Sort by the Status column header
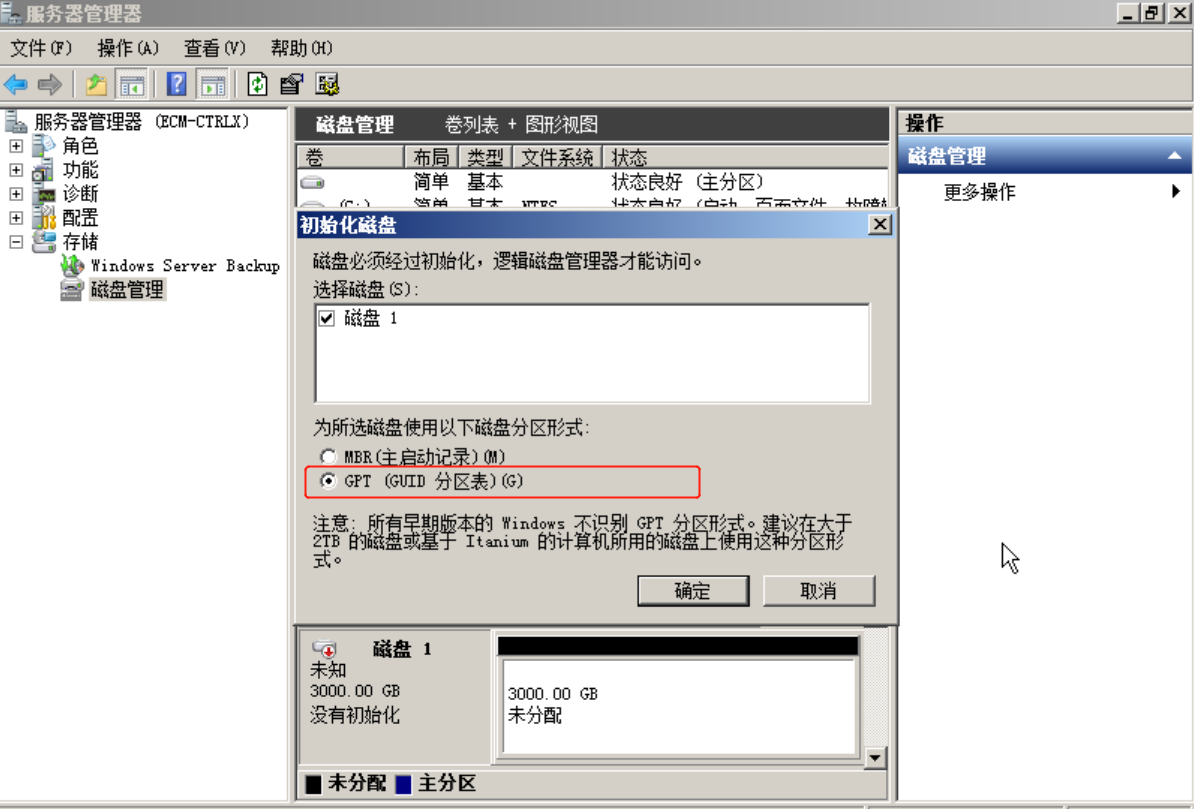Viewport: 1194px width, 809px height. pyautogui.click(x=745, y=157)
